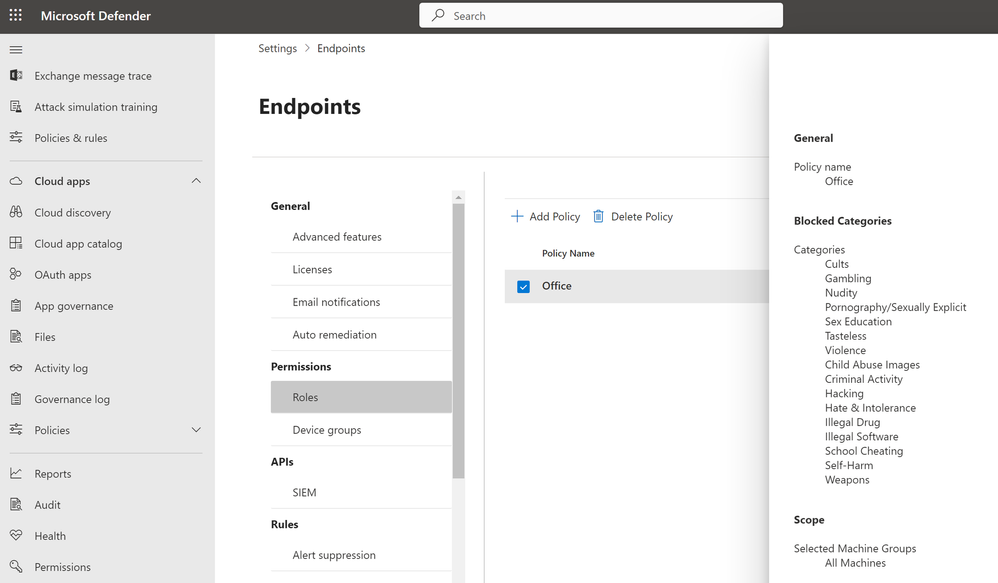Click the Health heart icon
This screenshot has width=998, height=583.
click(x=16, y=536)
